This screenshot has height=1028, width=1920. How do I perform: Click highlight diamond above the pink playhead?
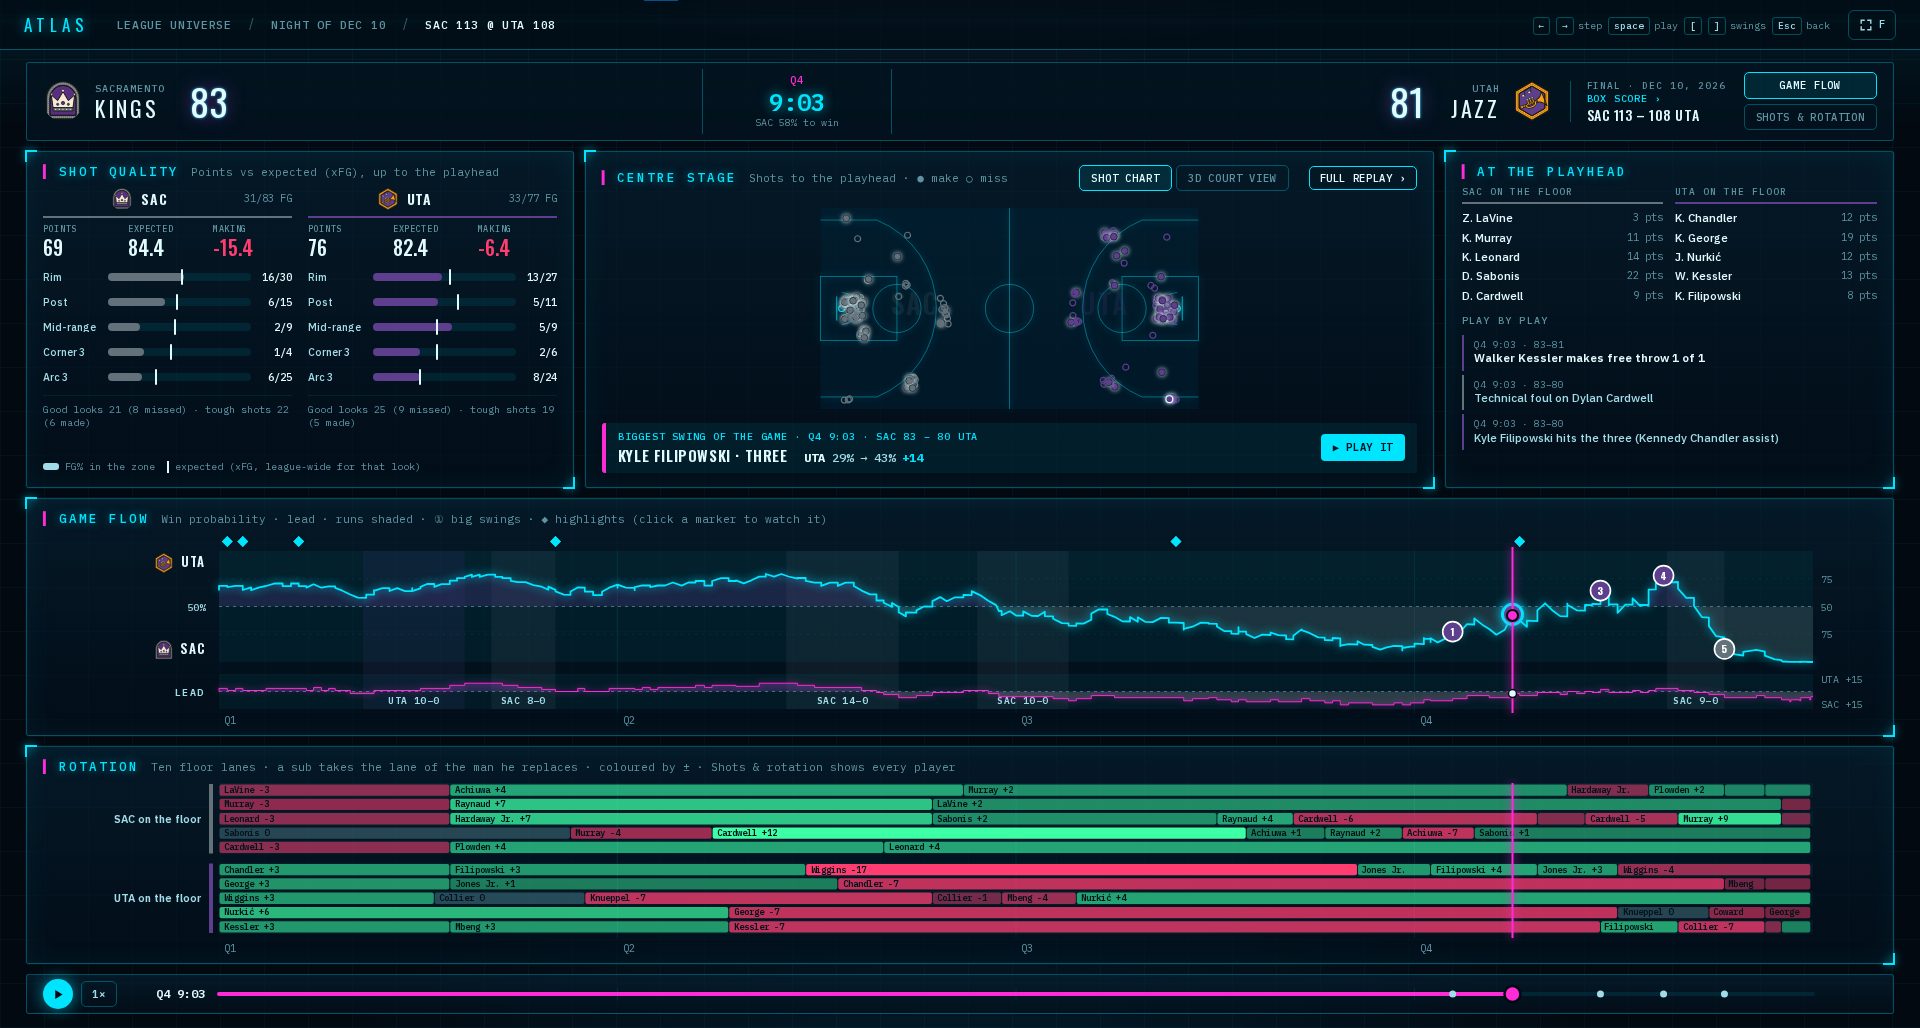pos(1519,541)
